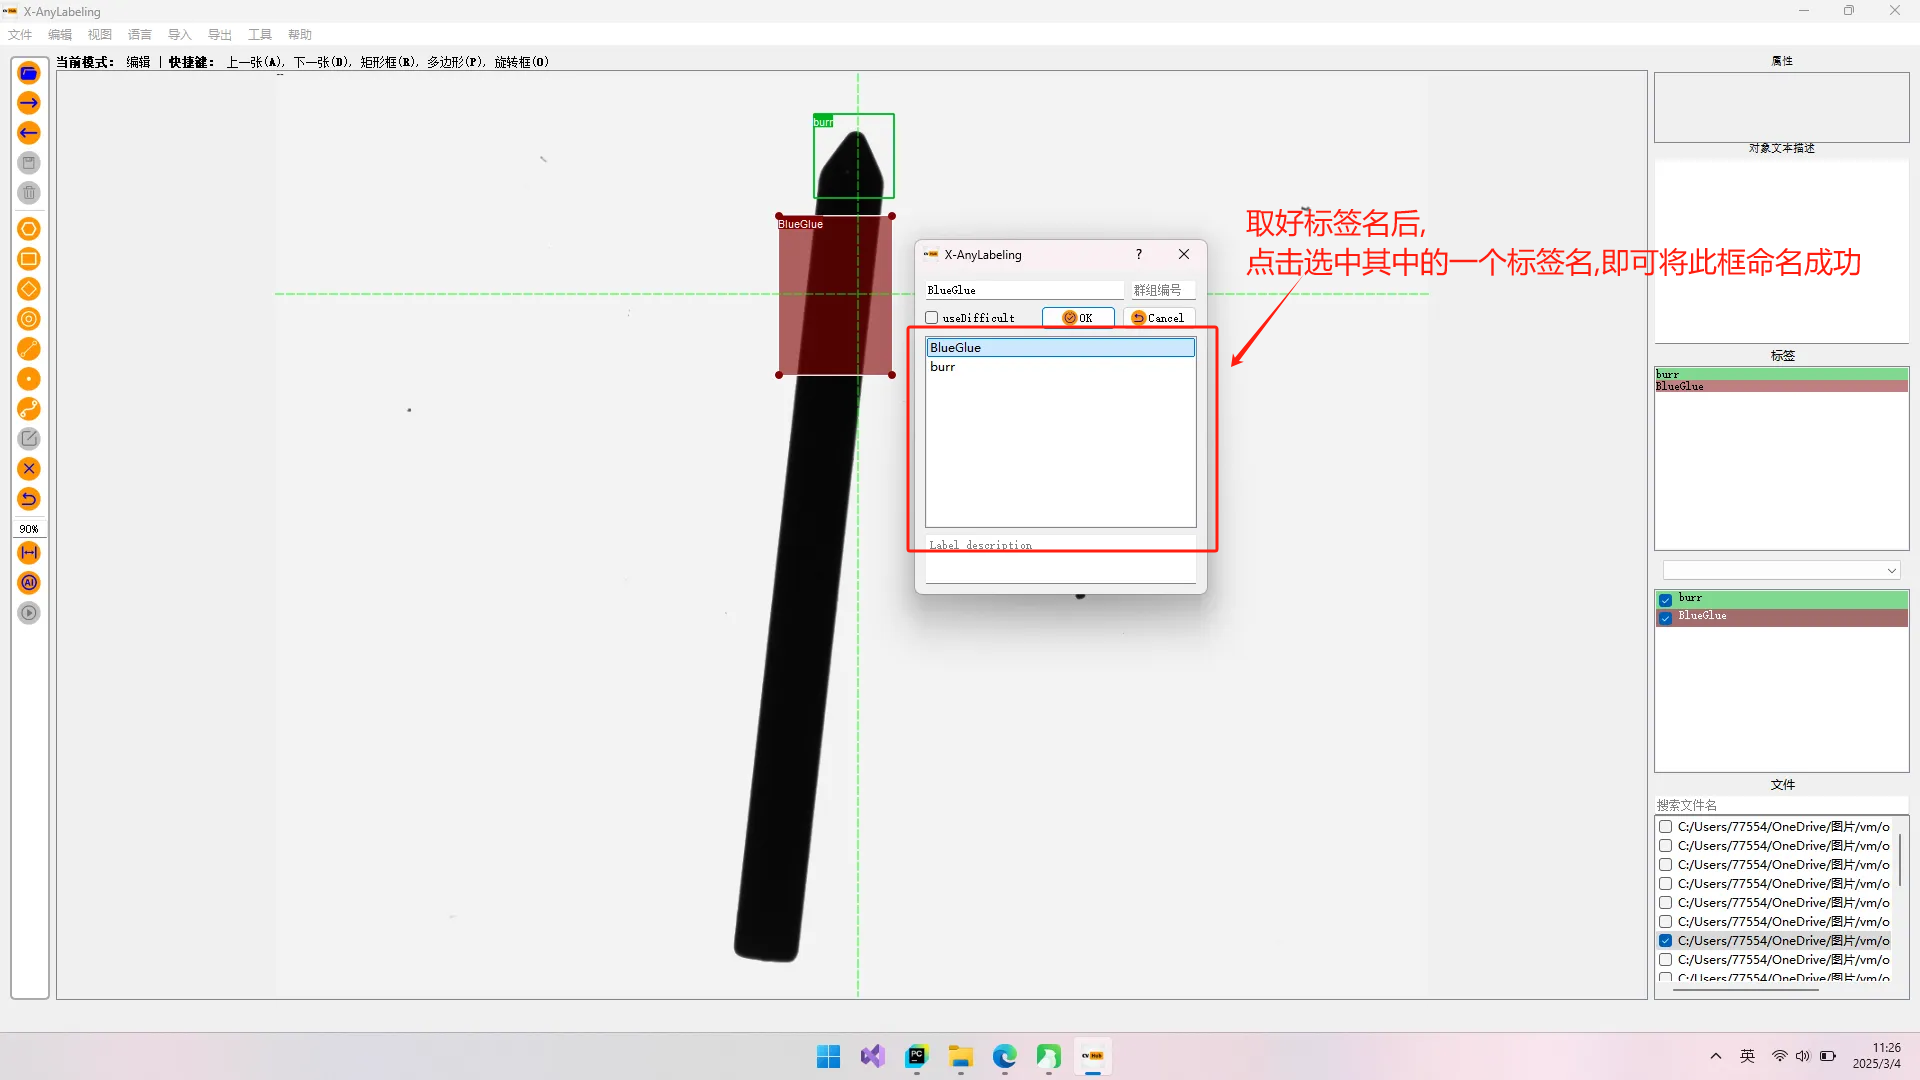Open Microsoft Edge from the taskbar

(x=1004, y=1057)
